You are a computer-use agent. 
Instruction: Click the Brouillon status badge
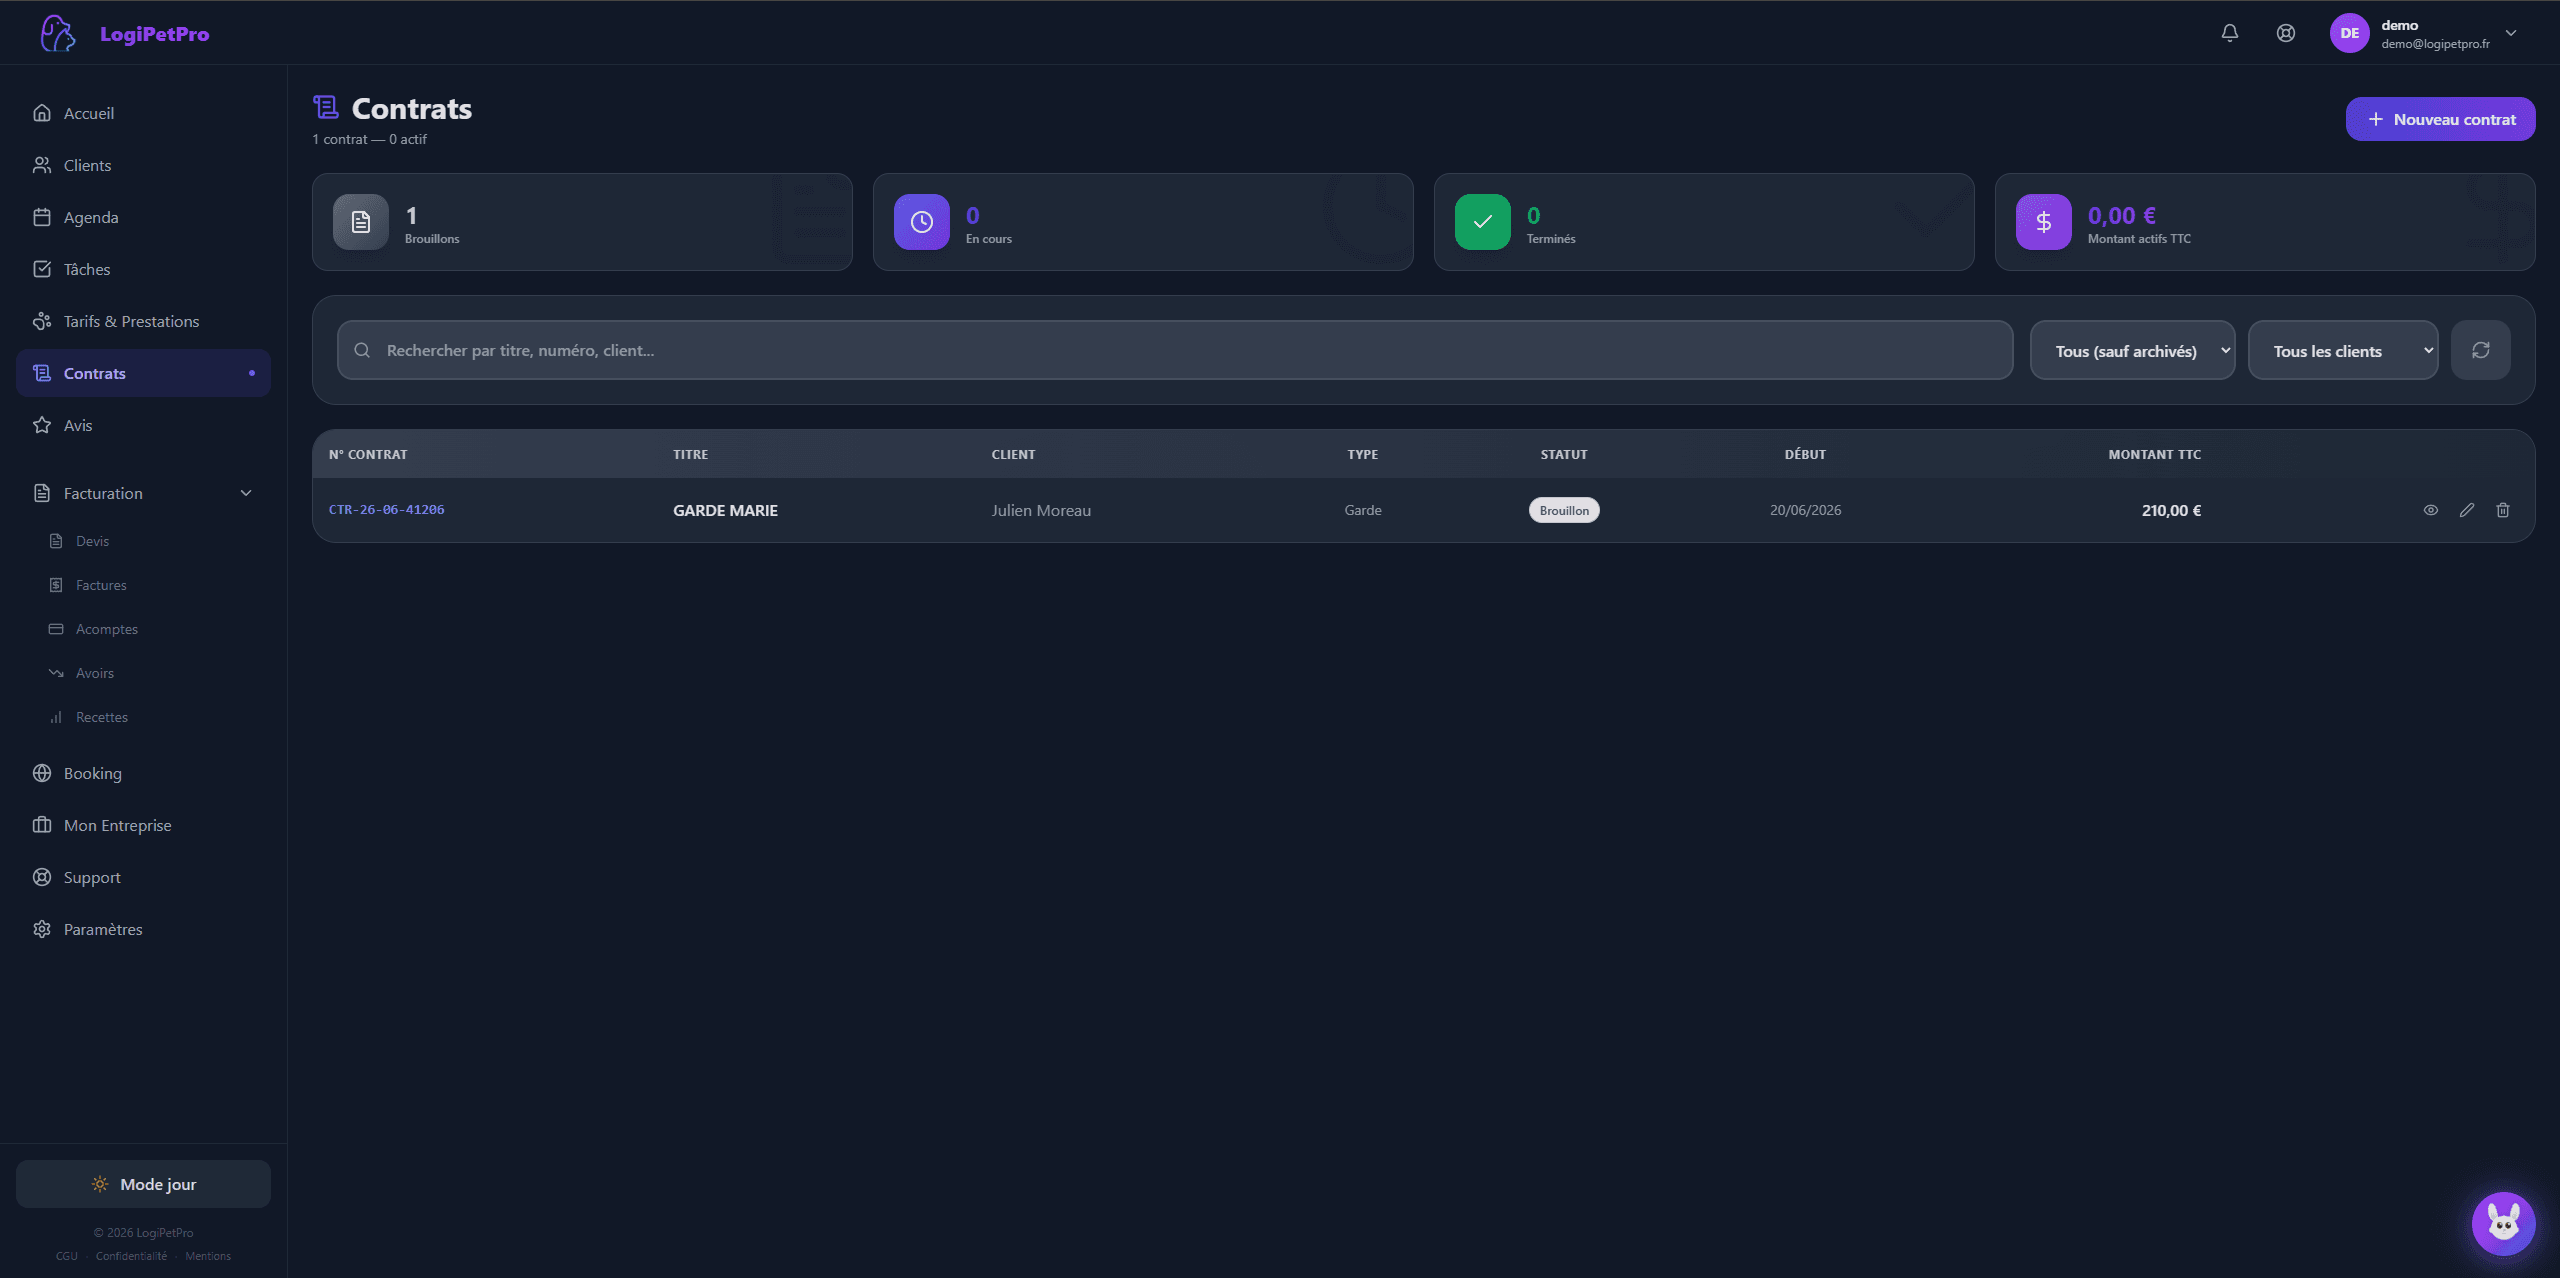[x=1564, y=510]
